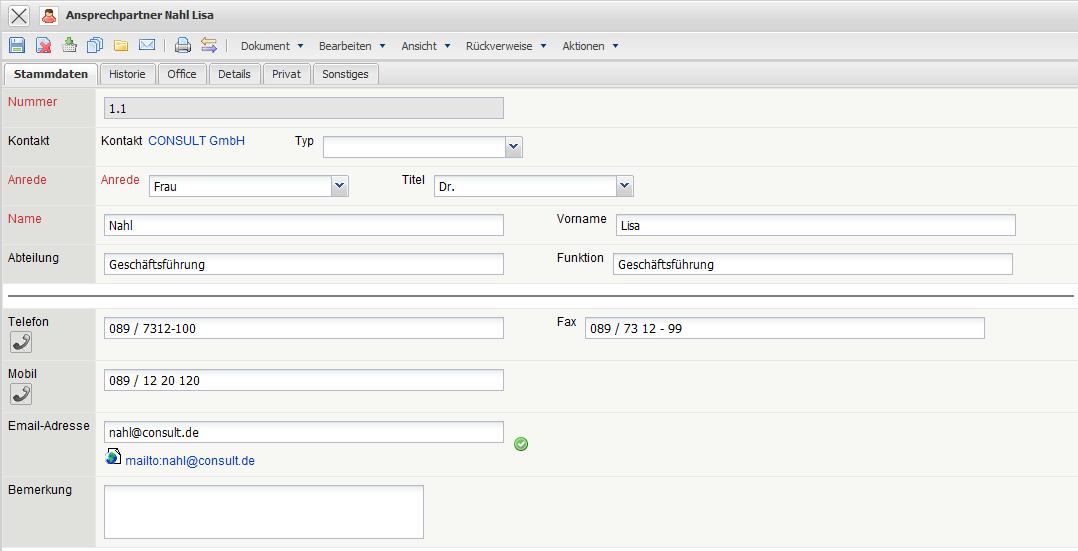1078x551 pixels.
Task: Click into the Bemerkung text area
Action: 263,511
